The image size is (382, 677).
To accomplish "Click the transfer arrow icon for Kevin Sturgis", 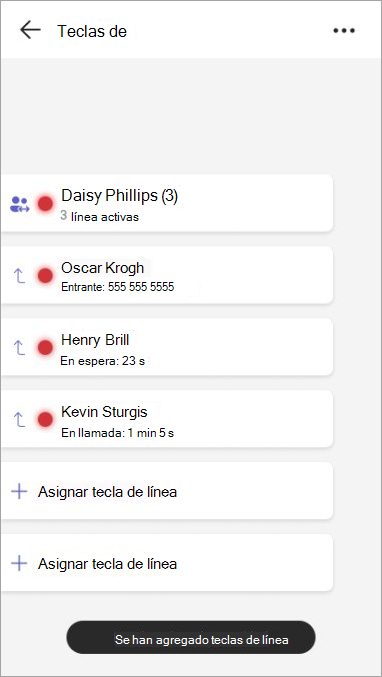I will coord(19,419).
